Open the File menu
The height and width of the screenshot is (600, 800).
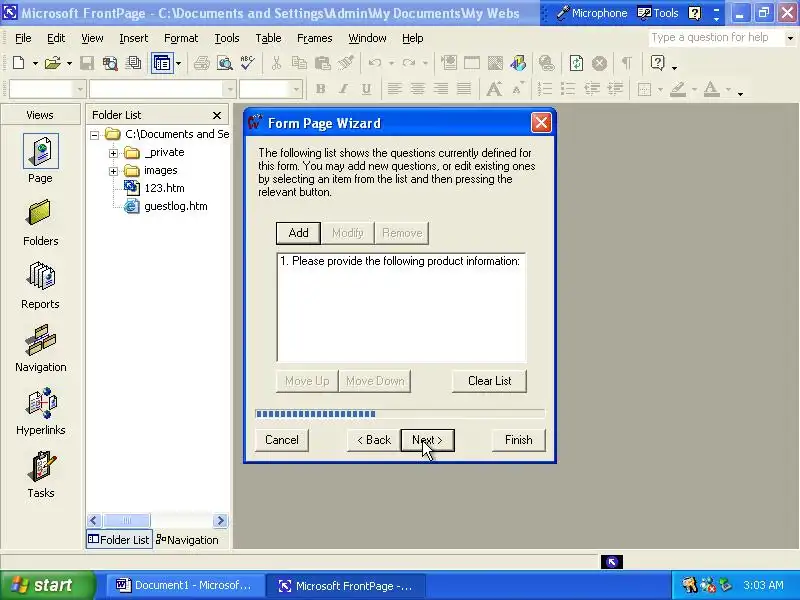pyautogui.click(x=23, y=38)
